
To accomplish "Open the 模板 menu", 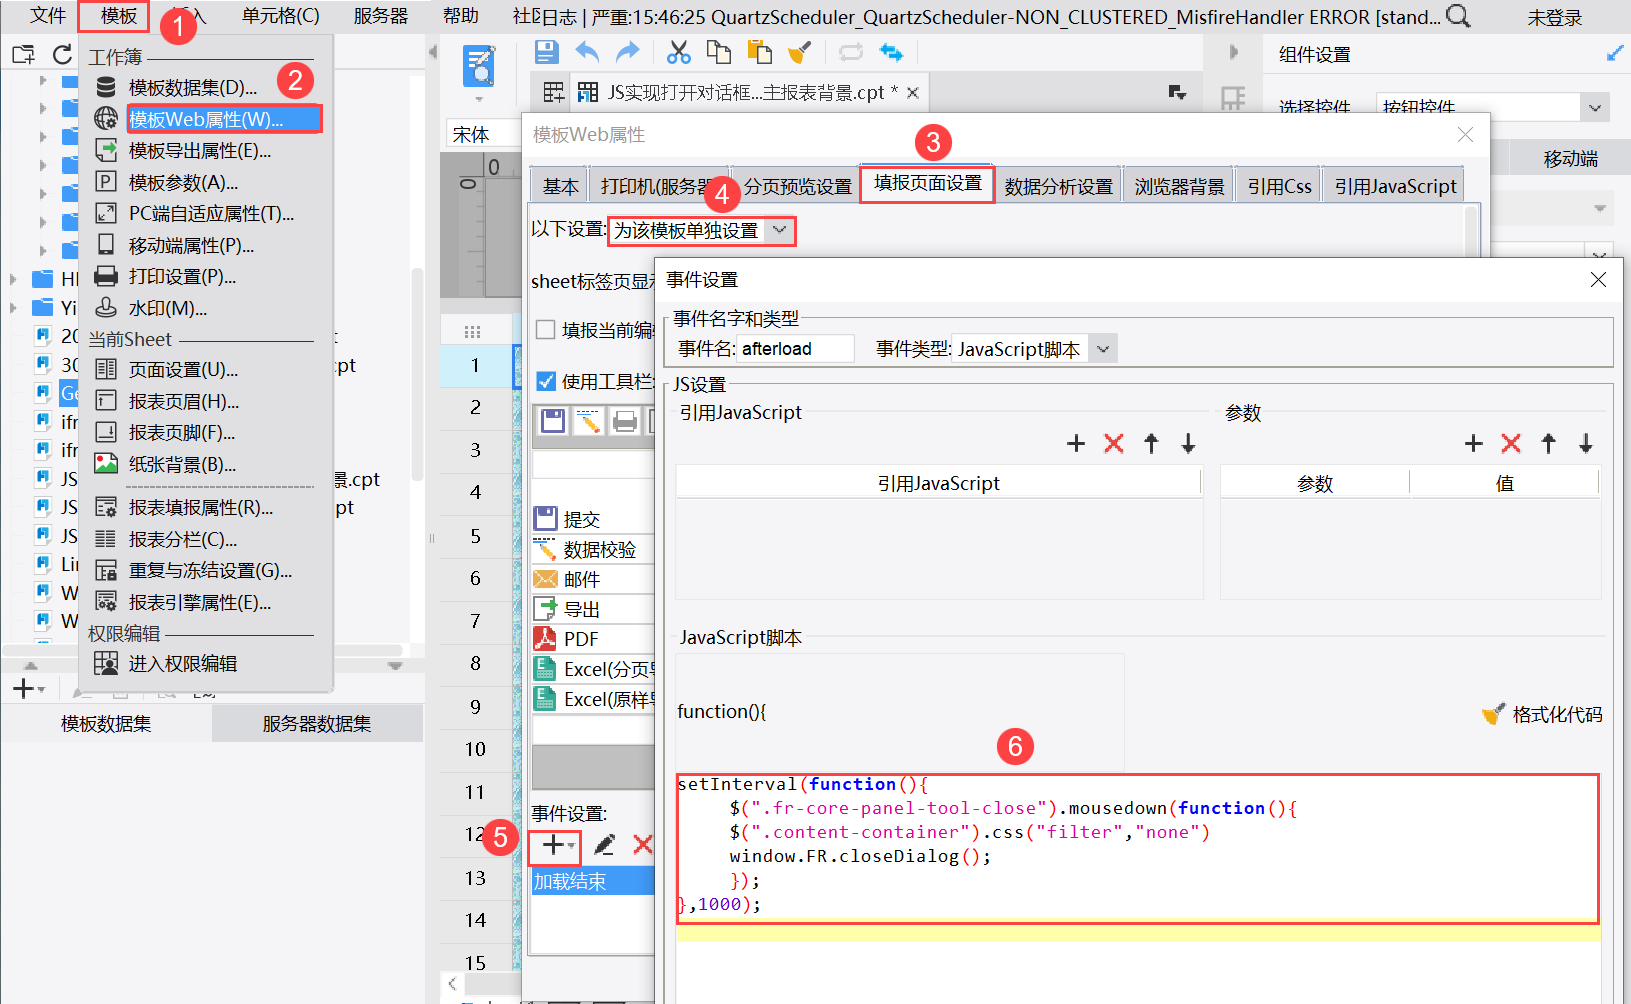I will pos(117,16).
